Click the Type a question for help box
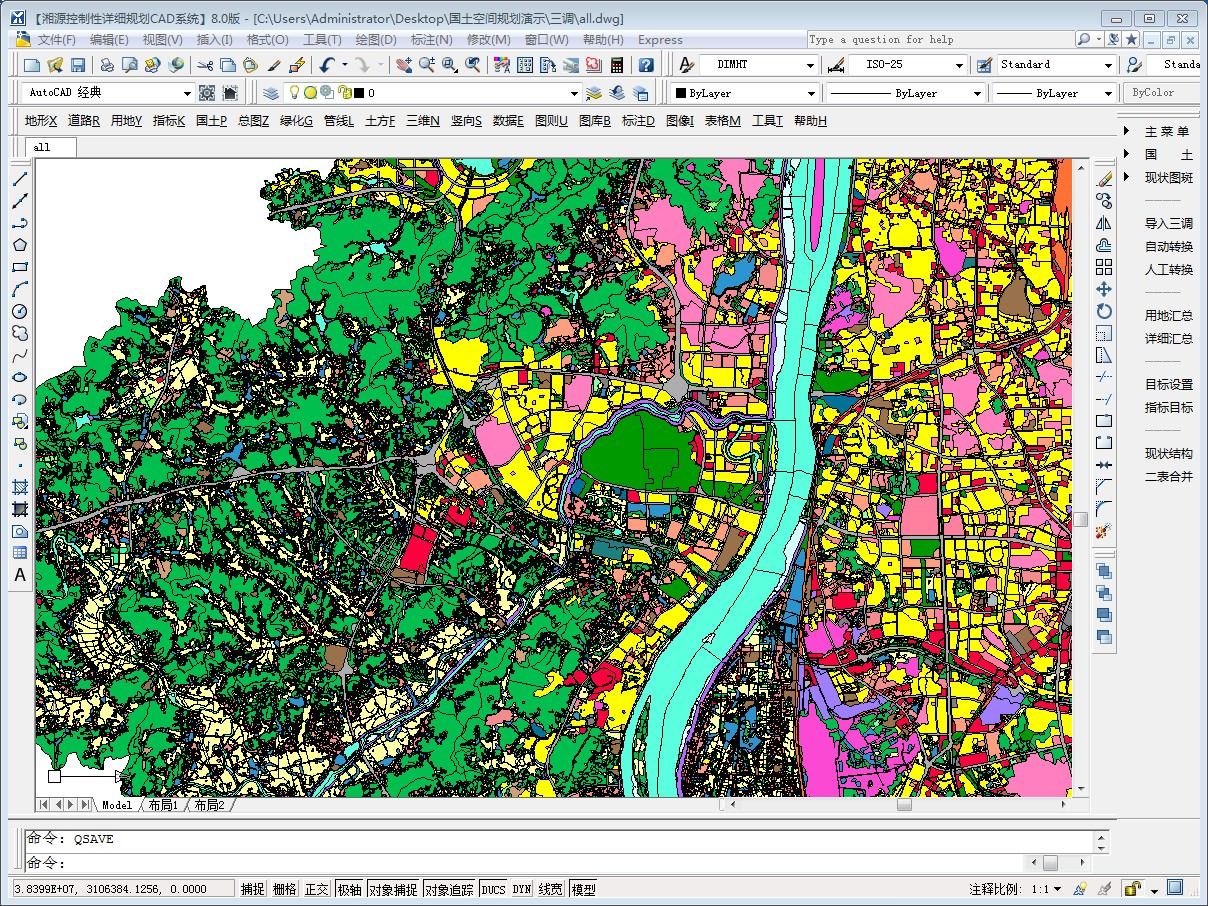The image size is (1208, 906). click(940, 39)
